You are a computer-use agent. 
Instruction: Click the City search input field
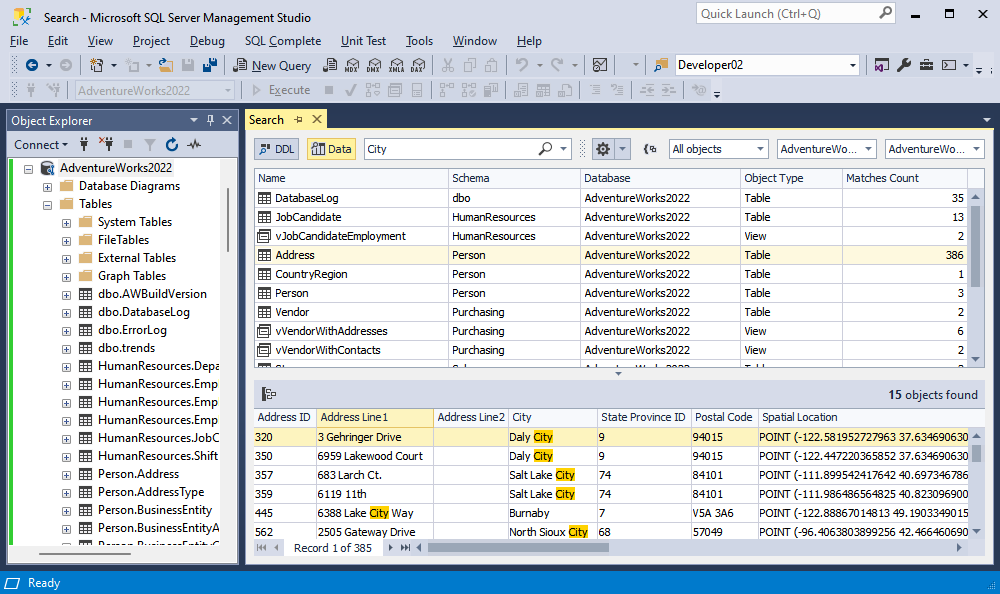(x=452, y=149)
